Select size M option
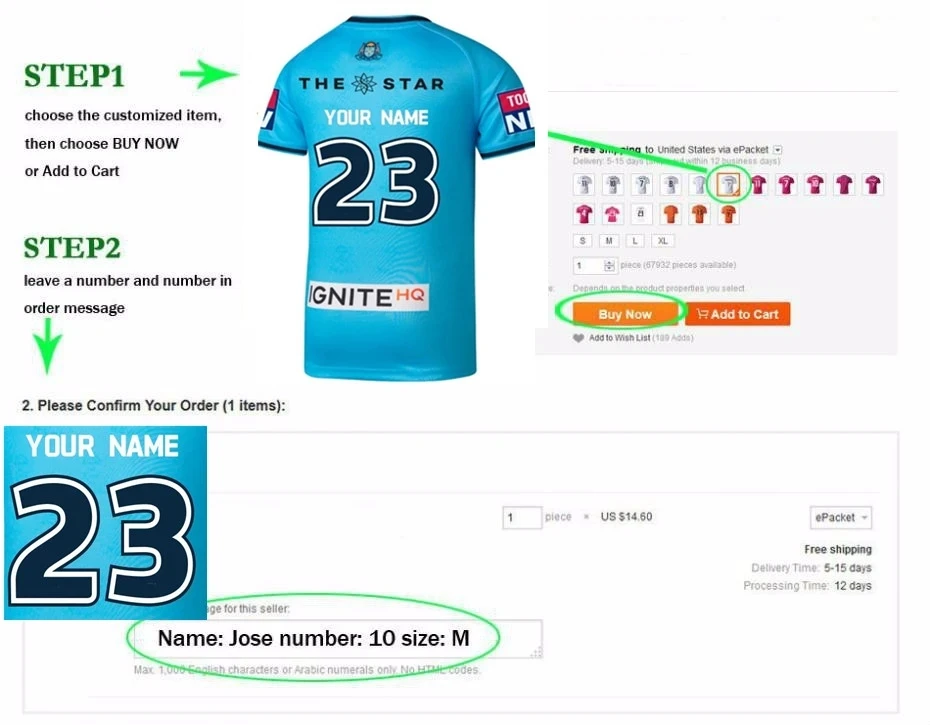The height and width of the screenshot is (725, 930). pyautogui.click(x=609, y=241)
